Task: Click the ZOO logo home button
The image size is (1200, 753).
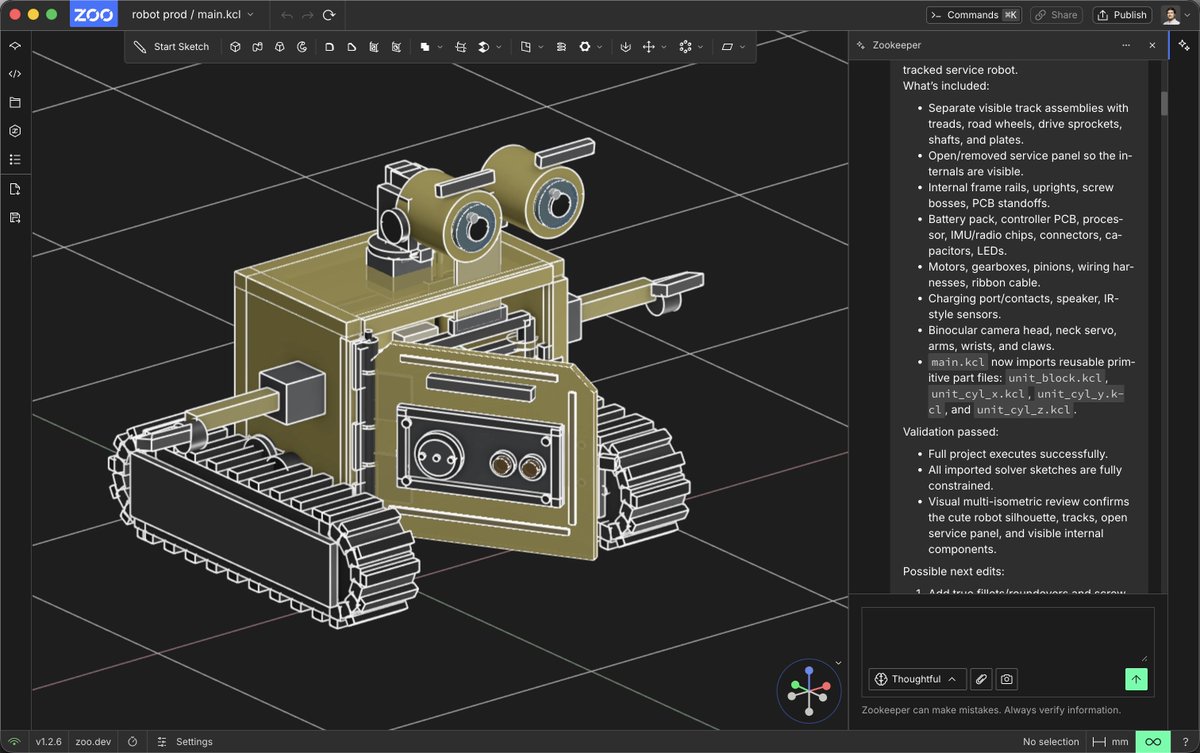Action: [x=94, y=15]
